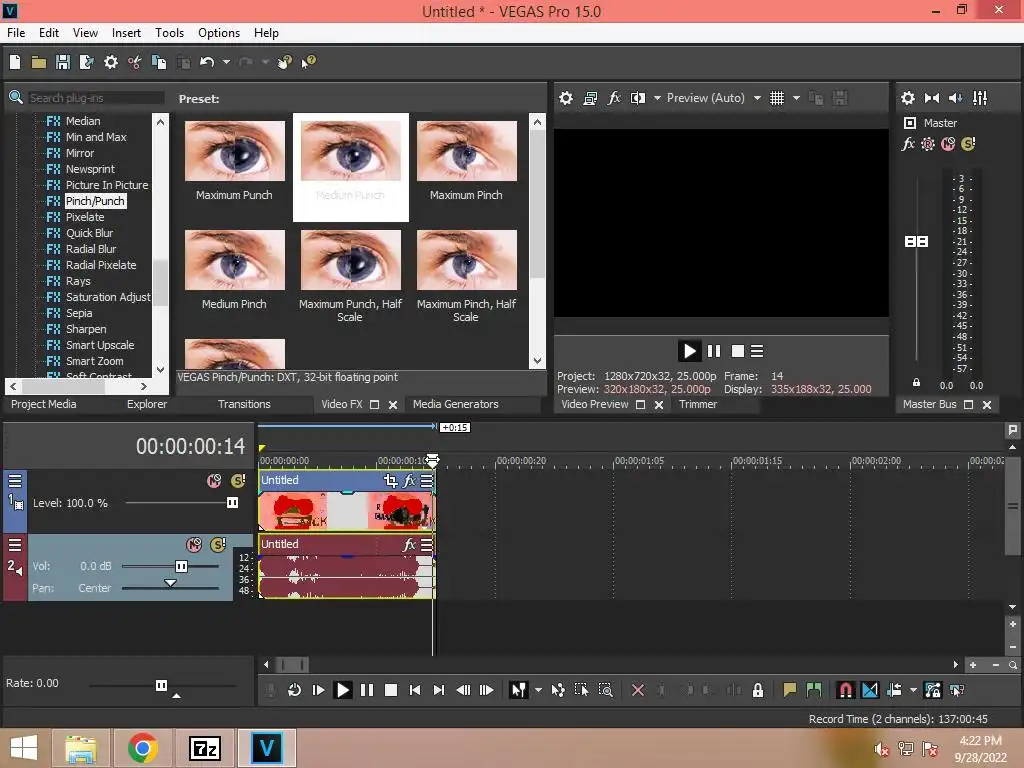Play from the video preview play button
This screenshot has height=768, width=1024.
[x=689, y=351]
